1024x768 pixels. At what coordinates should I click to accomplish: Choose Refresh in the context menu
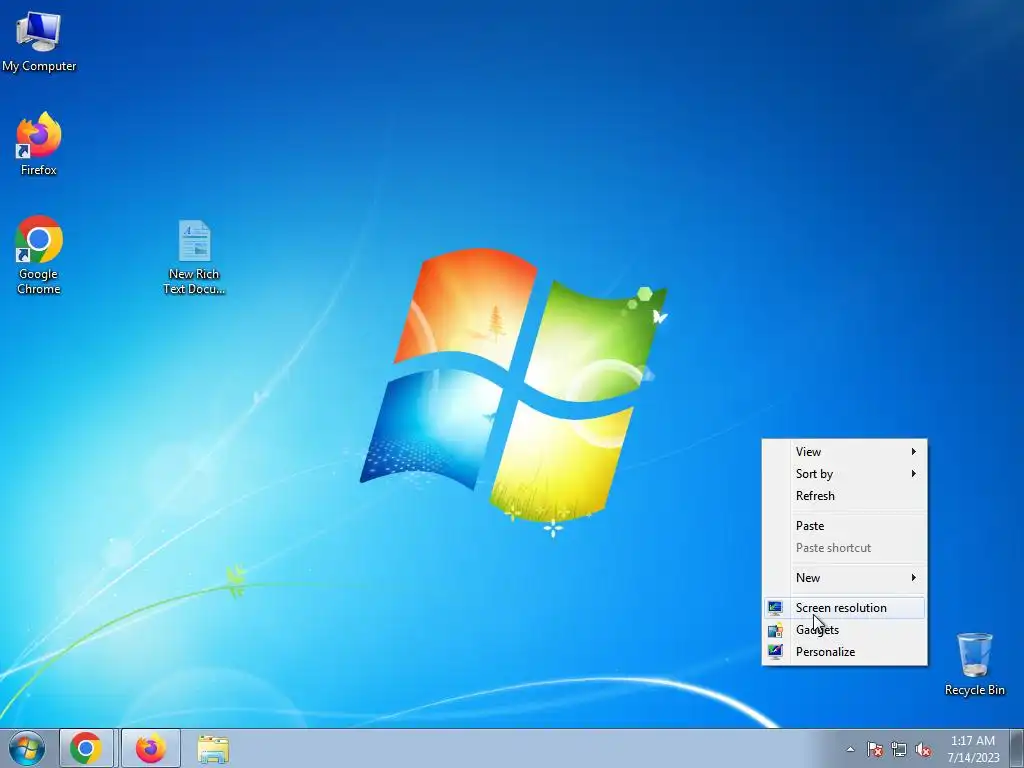click(844, 496)
